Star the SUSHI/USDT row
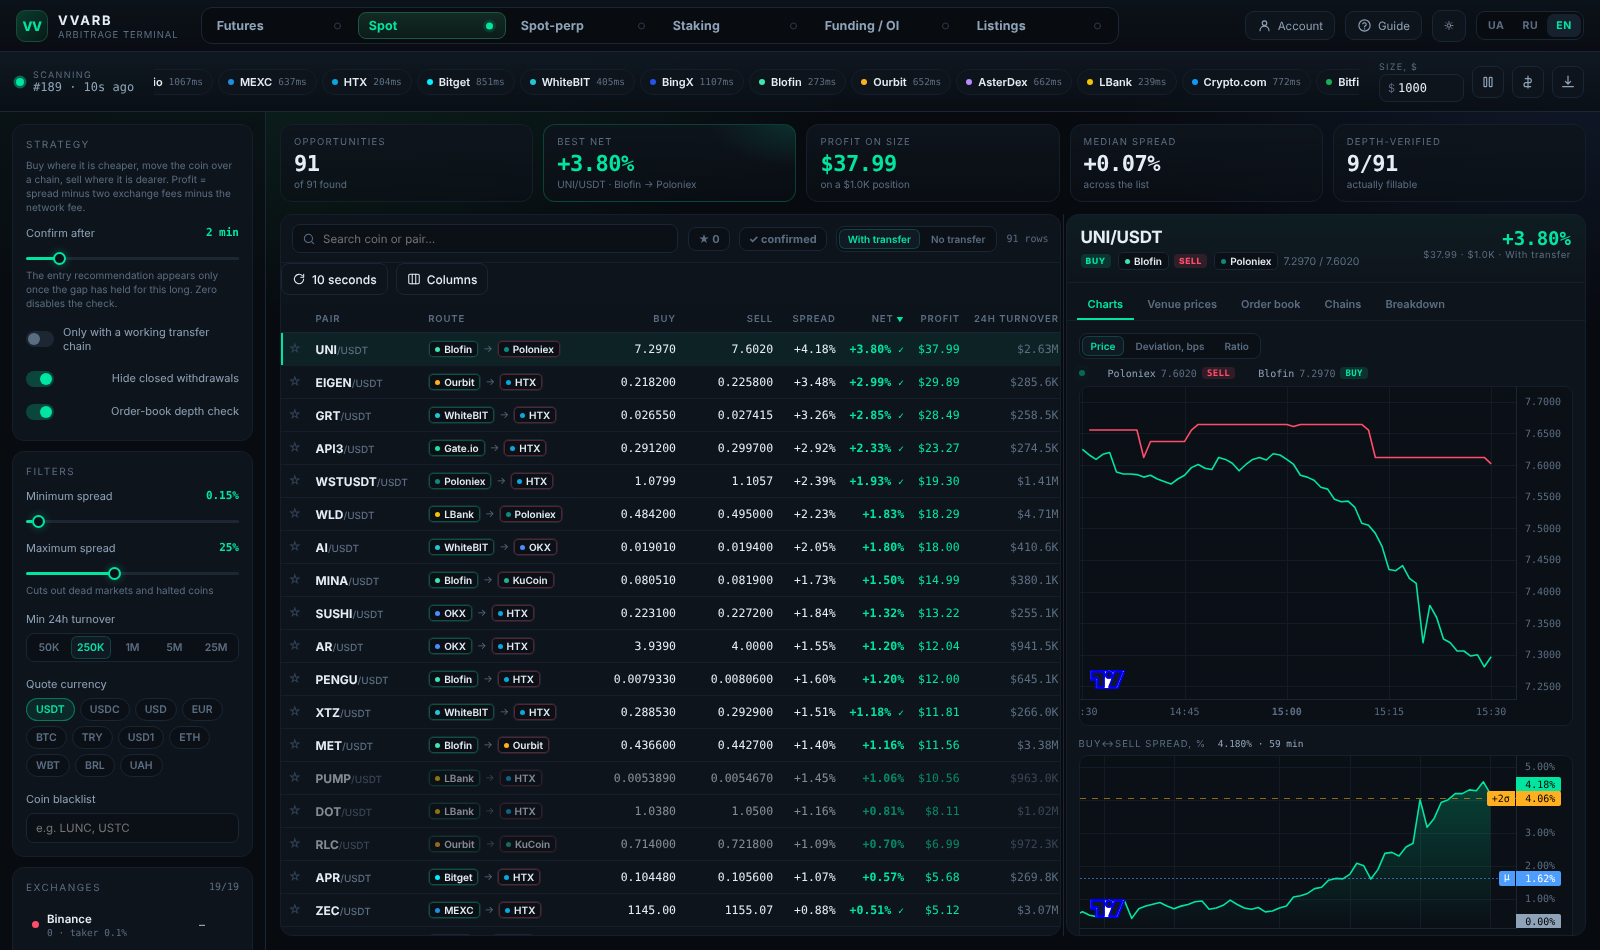 (295, 613)
